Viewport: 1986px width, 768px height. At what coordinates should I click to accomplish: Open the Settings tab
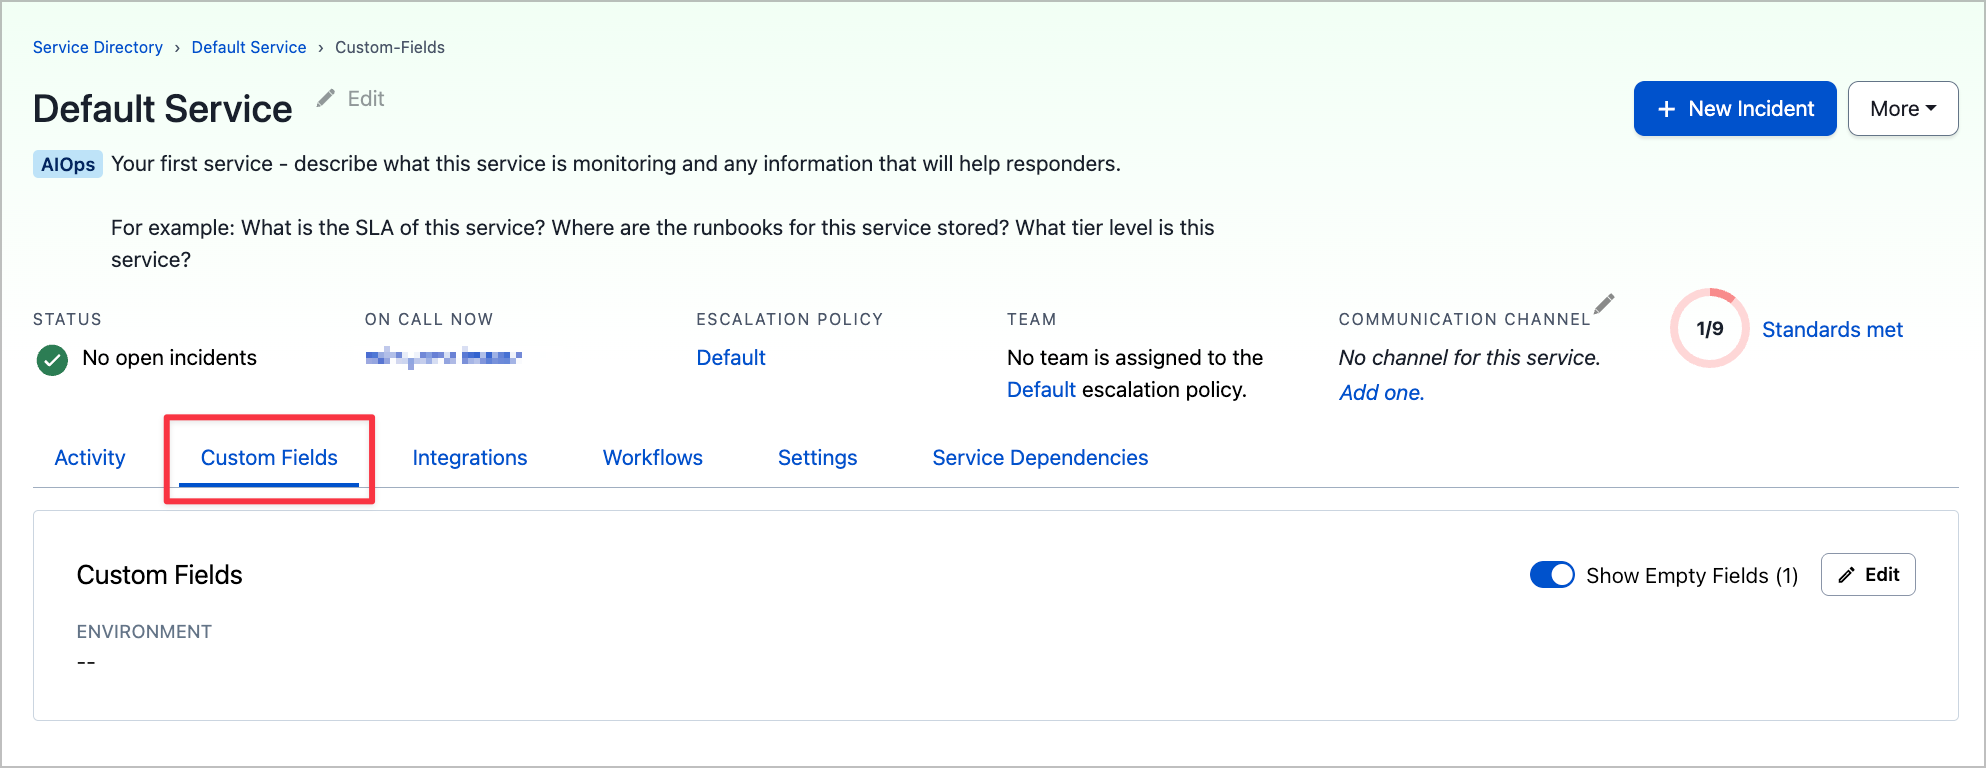pyautogui.click(x=818, y=458)
